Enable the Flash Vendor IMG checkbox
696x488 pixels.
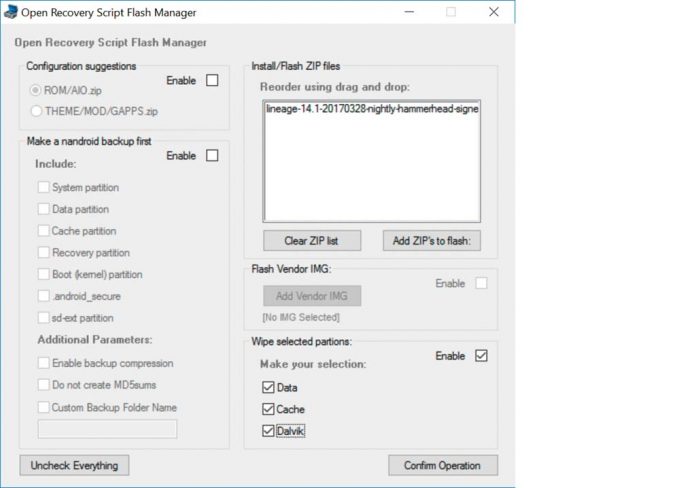[481, 284]
